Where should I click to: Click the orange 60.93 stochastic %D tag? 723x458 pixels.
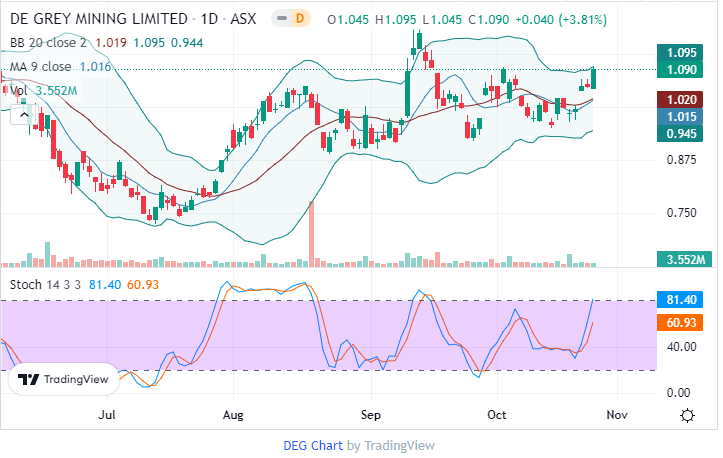tap(682, 322)
